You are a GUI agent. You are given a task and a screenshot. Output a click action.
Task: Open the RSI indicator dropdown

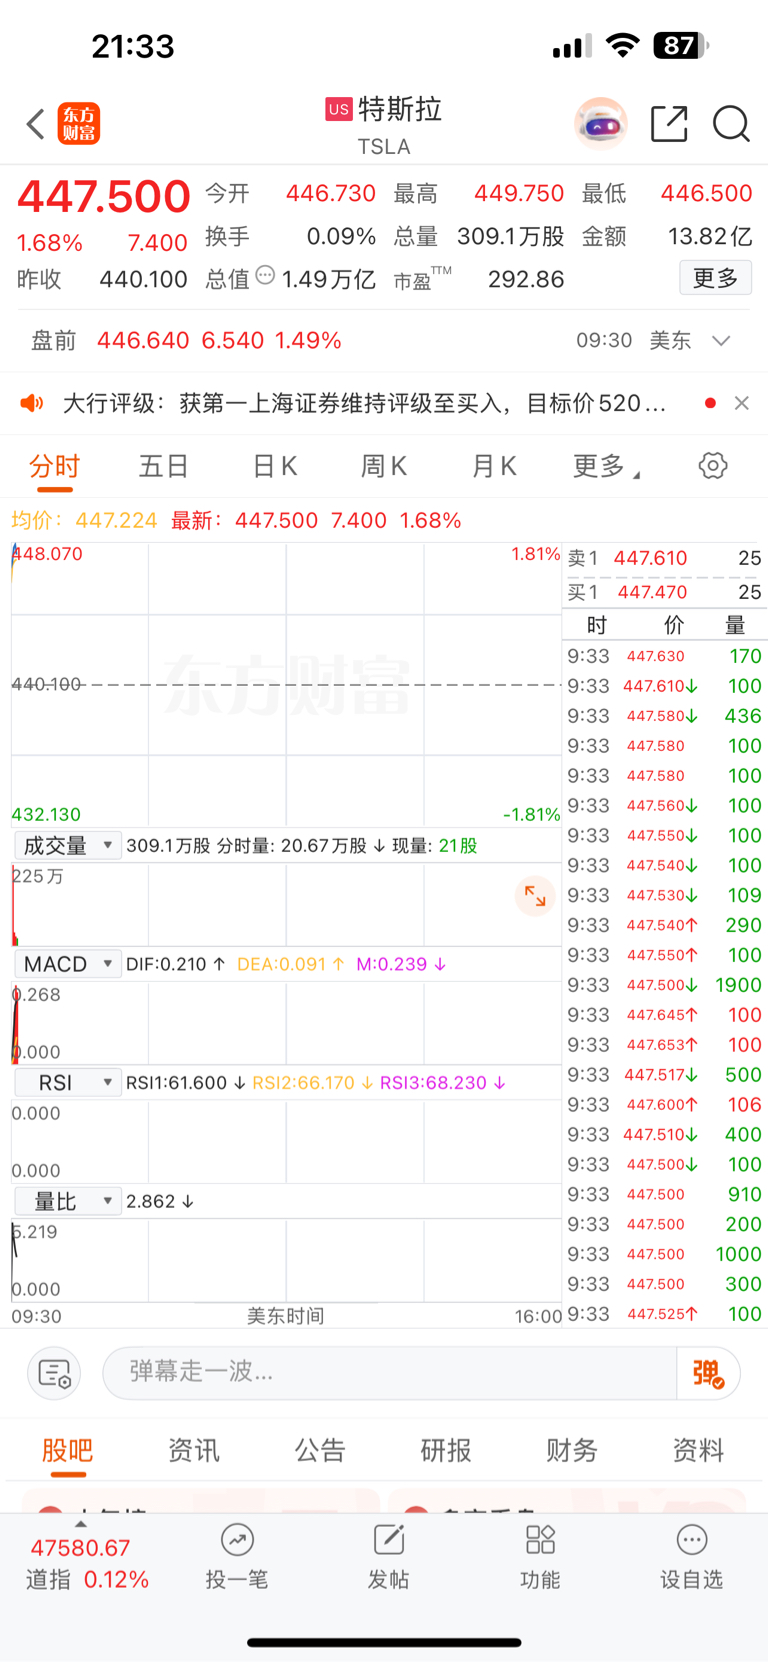[67, 1083]
